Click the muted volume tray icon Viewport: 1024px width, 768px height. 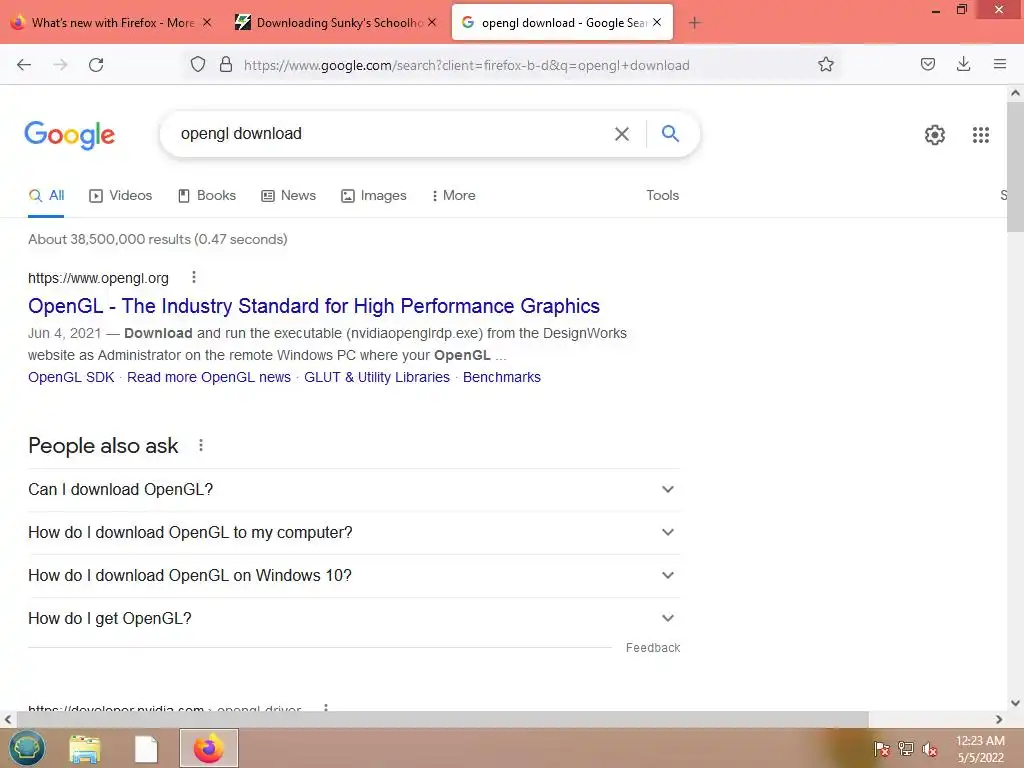click(x=929, y=748)
